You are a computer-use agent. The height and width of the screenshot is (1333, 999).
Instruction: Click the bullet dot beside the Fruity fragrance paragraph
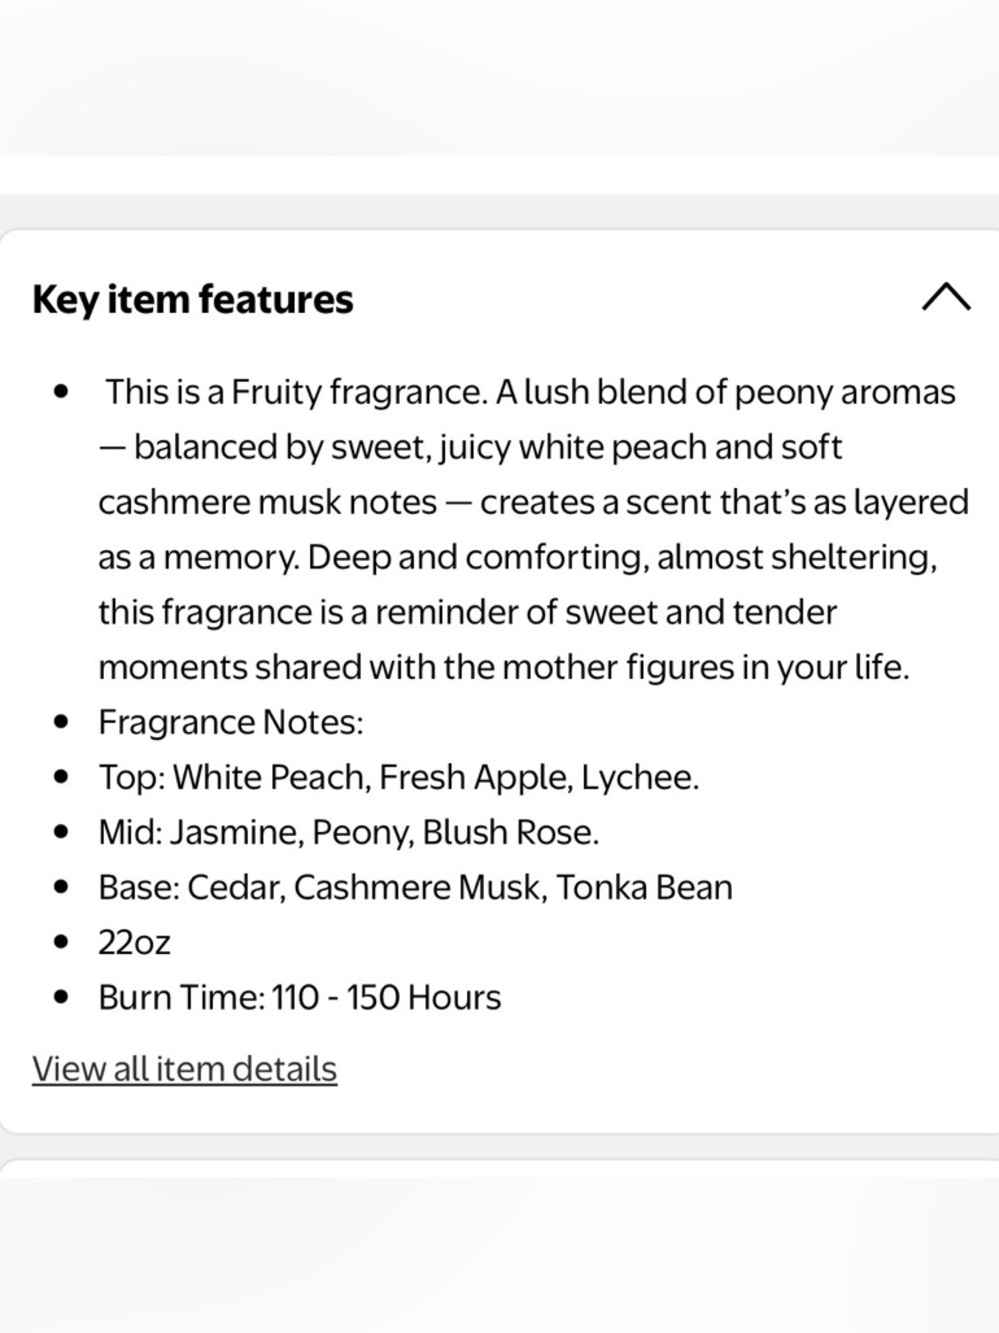[x=63, y=392]
